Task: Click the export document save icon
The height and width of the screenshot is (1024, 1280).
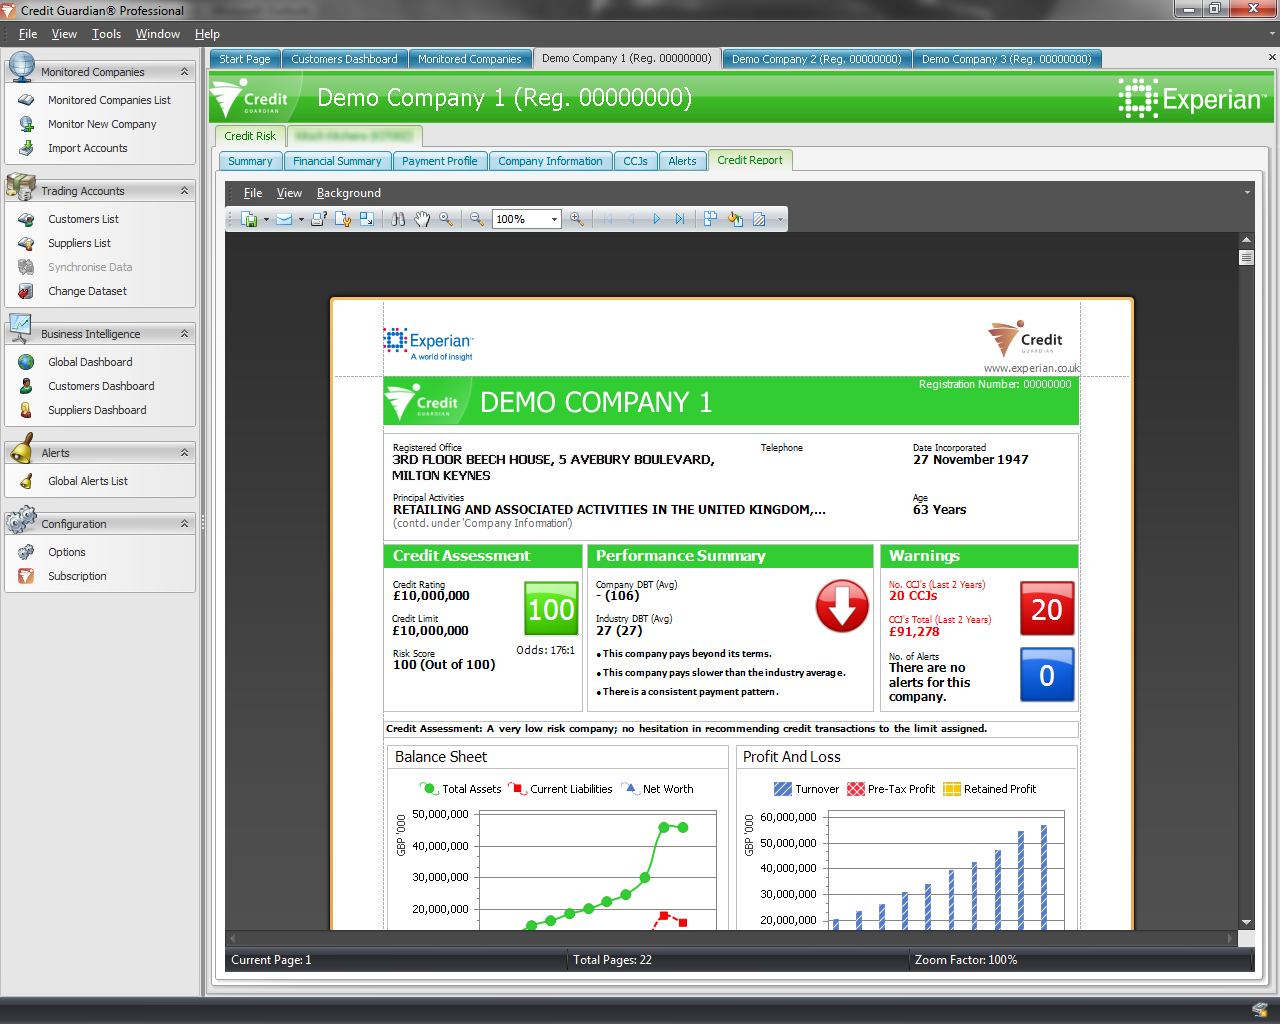Action: 250,219
